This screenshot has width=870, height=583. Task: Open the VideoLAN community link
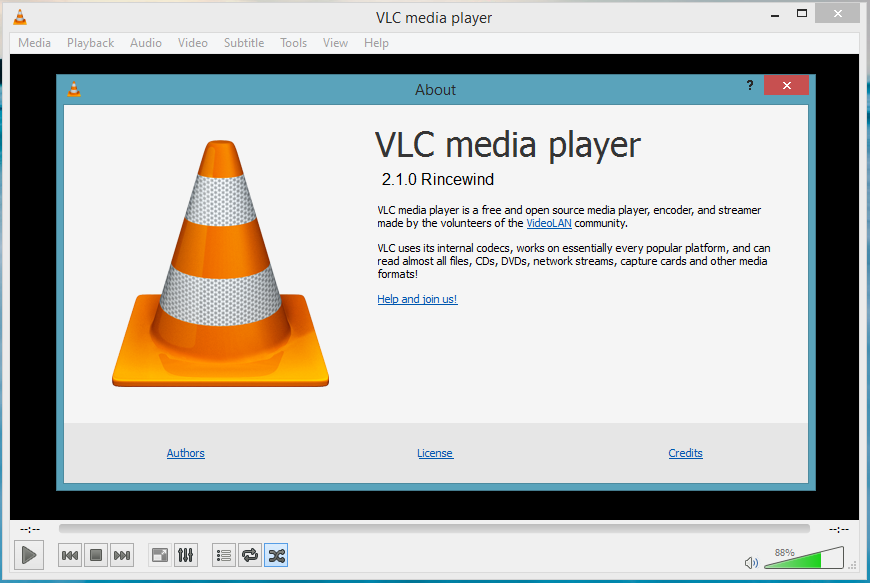click(548, 223)
